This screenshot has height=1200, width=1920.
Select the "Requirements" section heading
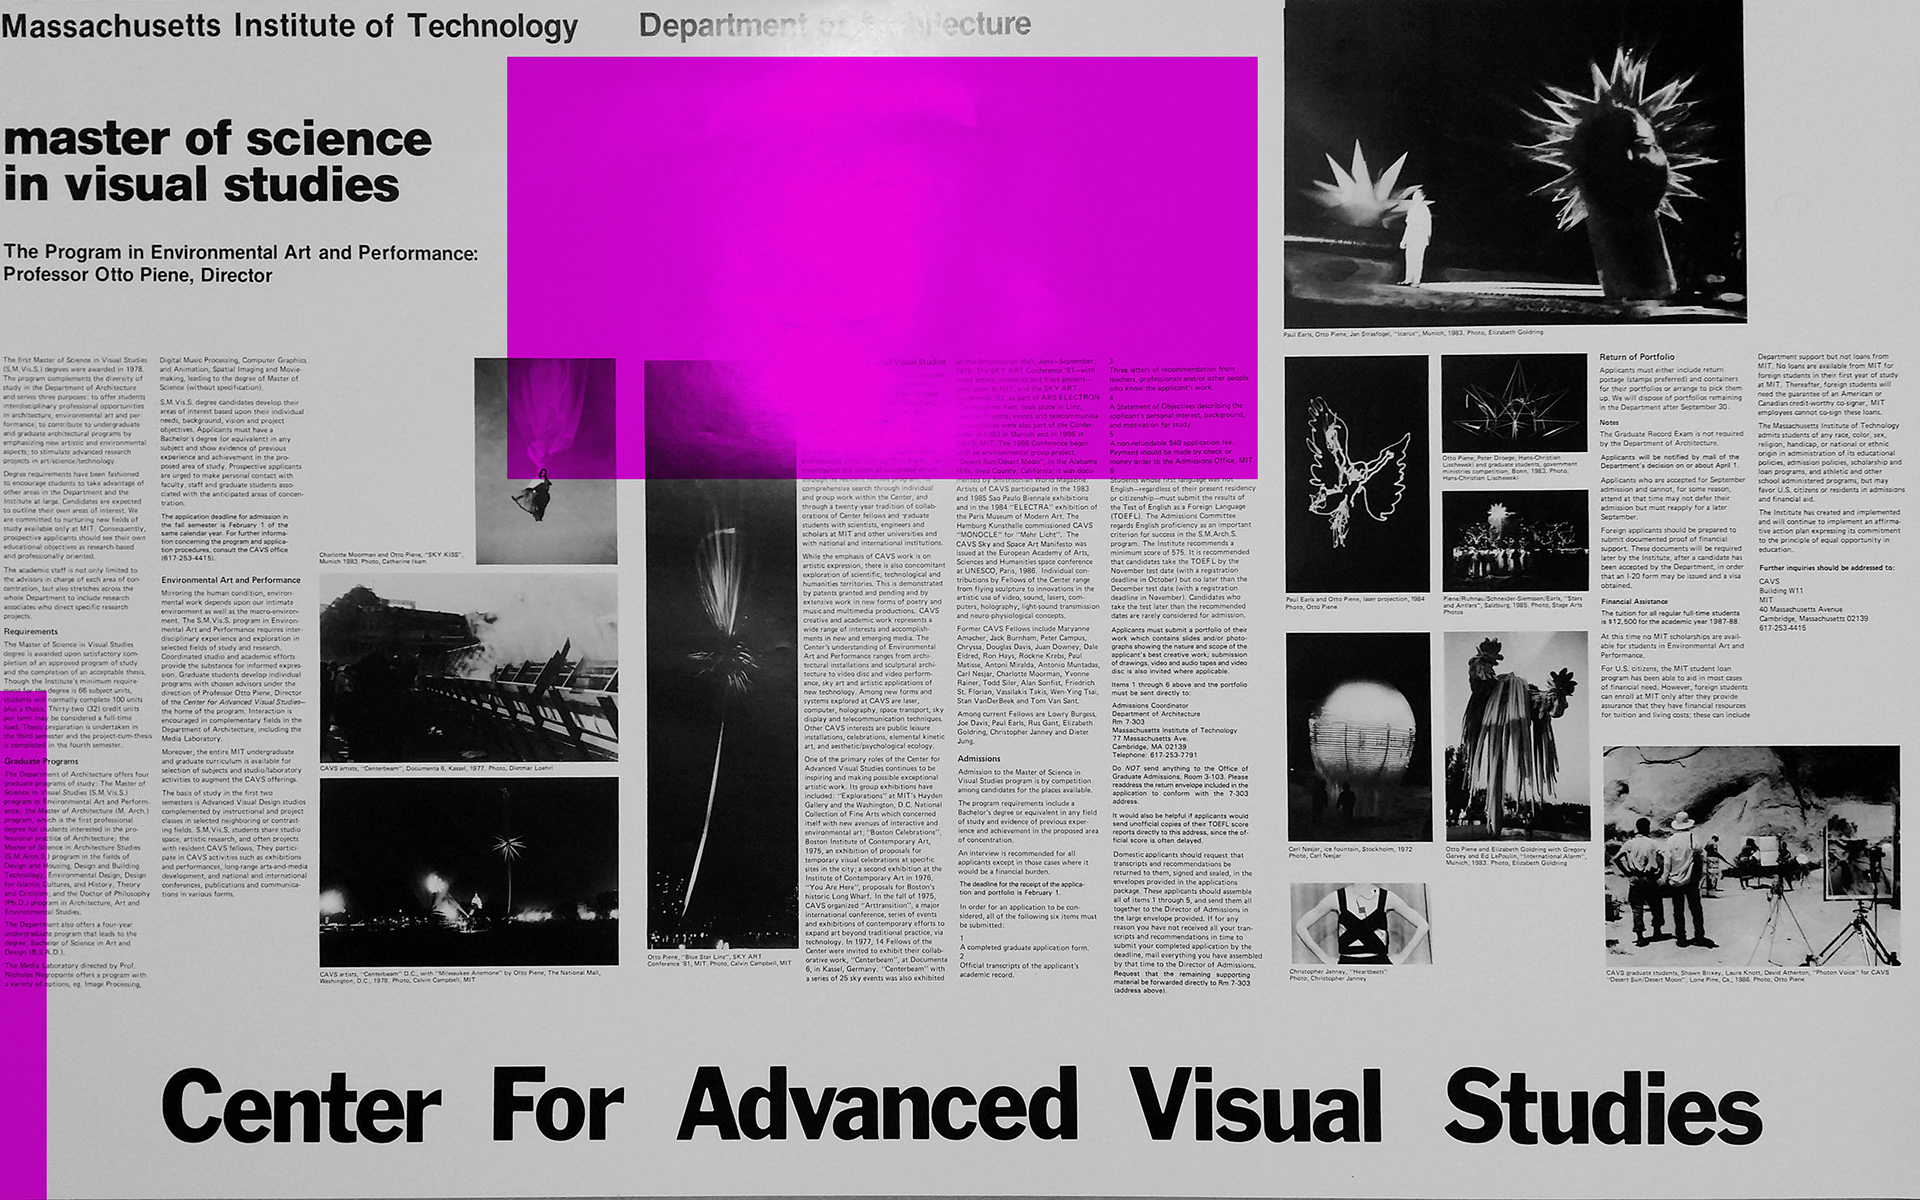[x=31, y=632]
